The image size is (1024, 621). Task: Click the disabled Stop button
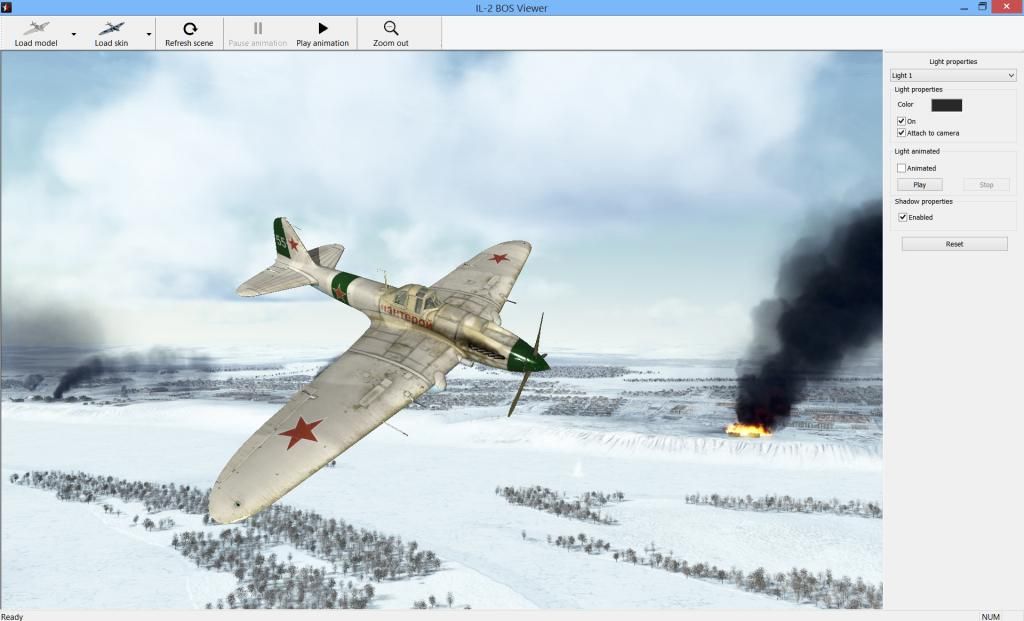(x=985, y=184)
